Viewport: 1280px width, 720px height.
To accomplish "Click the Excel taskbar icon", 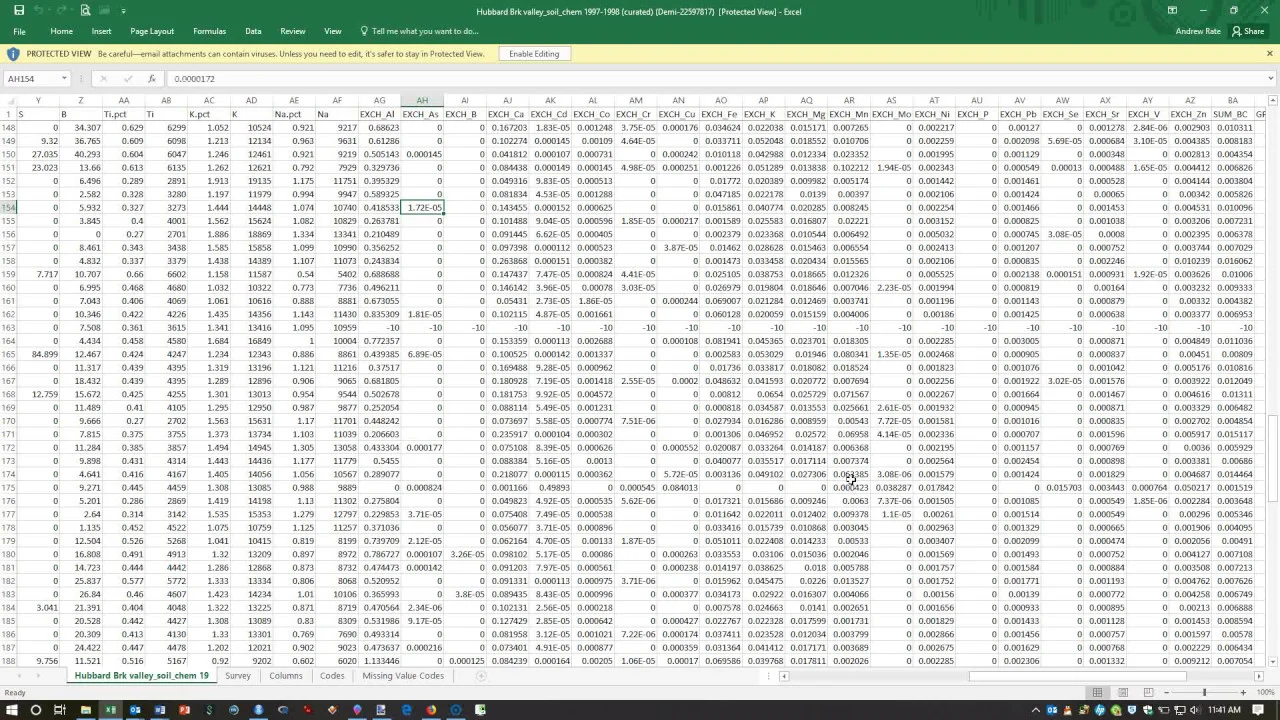I will coord(111,710).
